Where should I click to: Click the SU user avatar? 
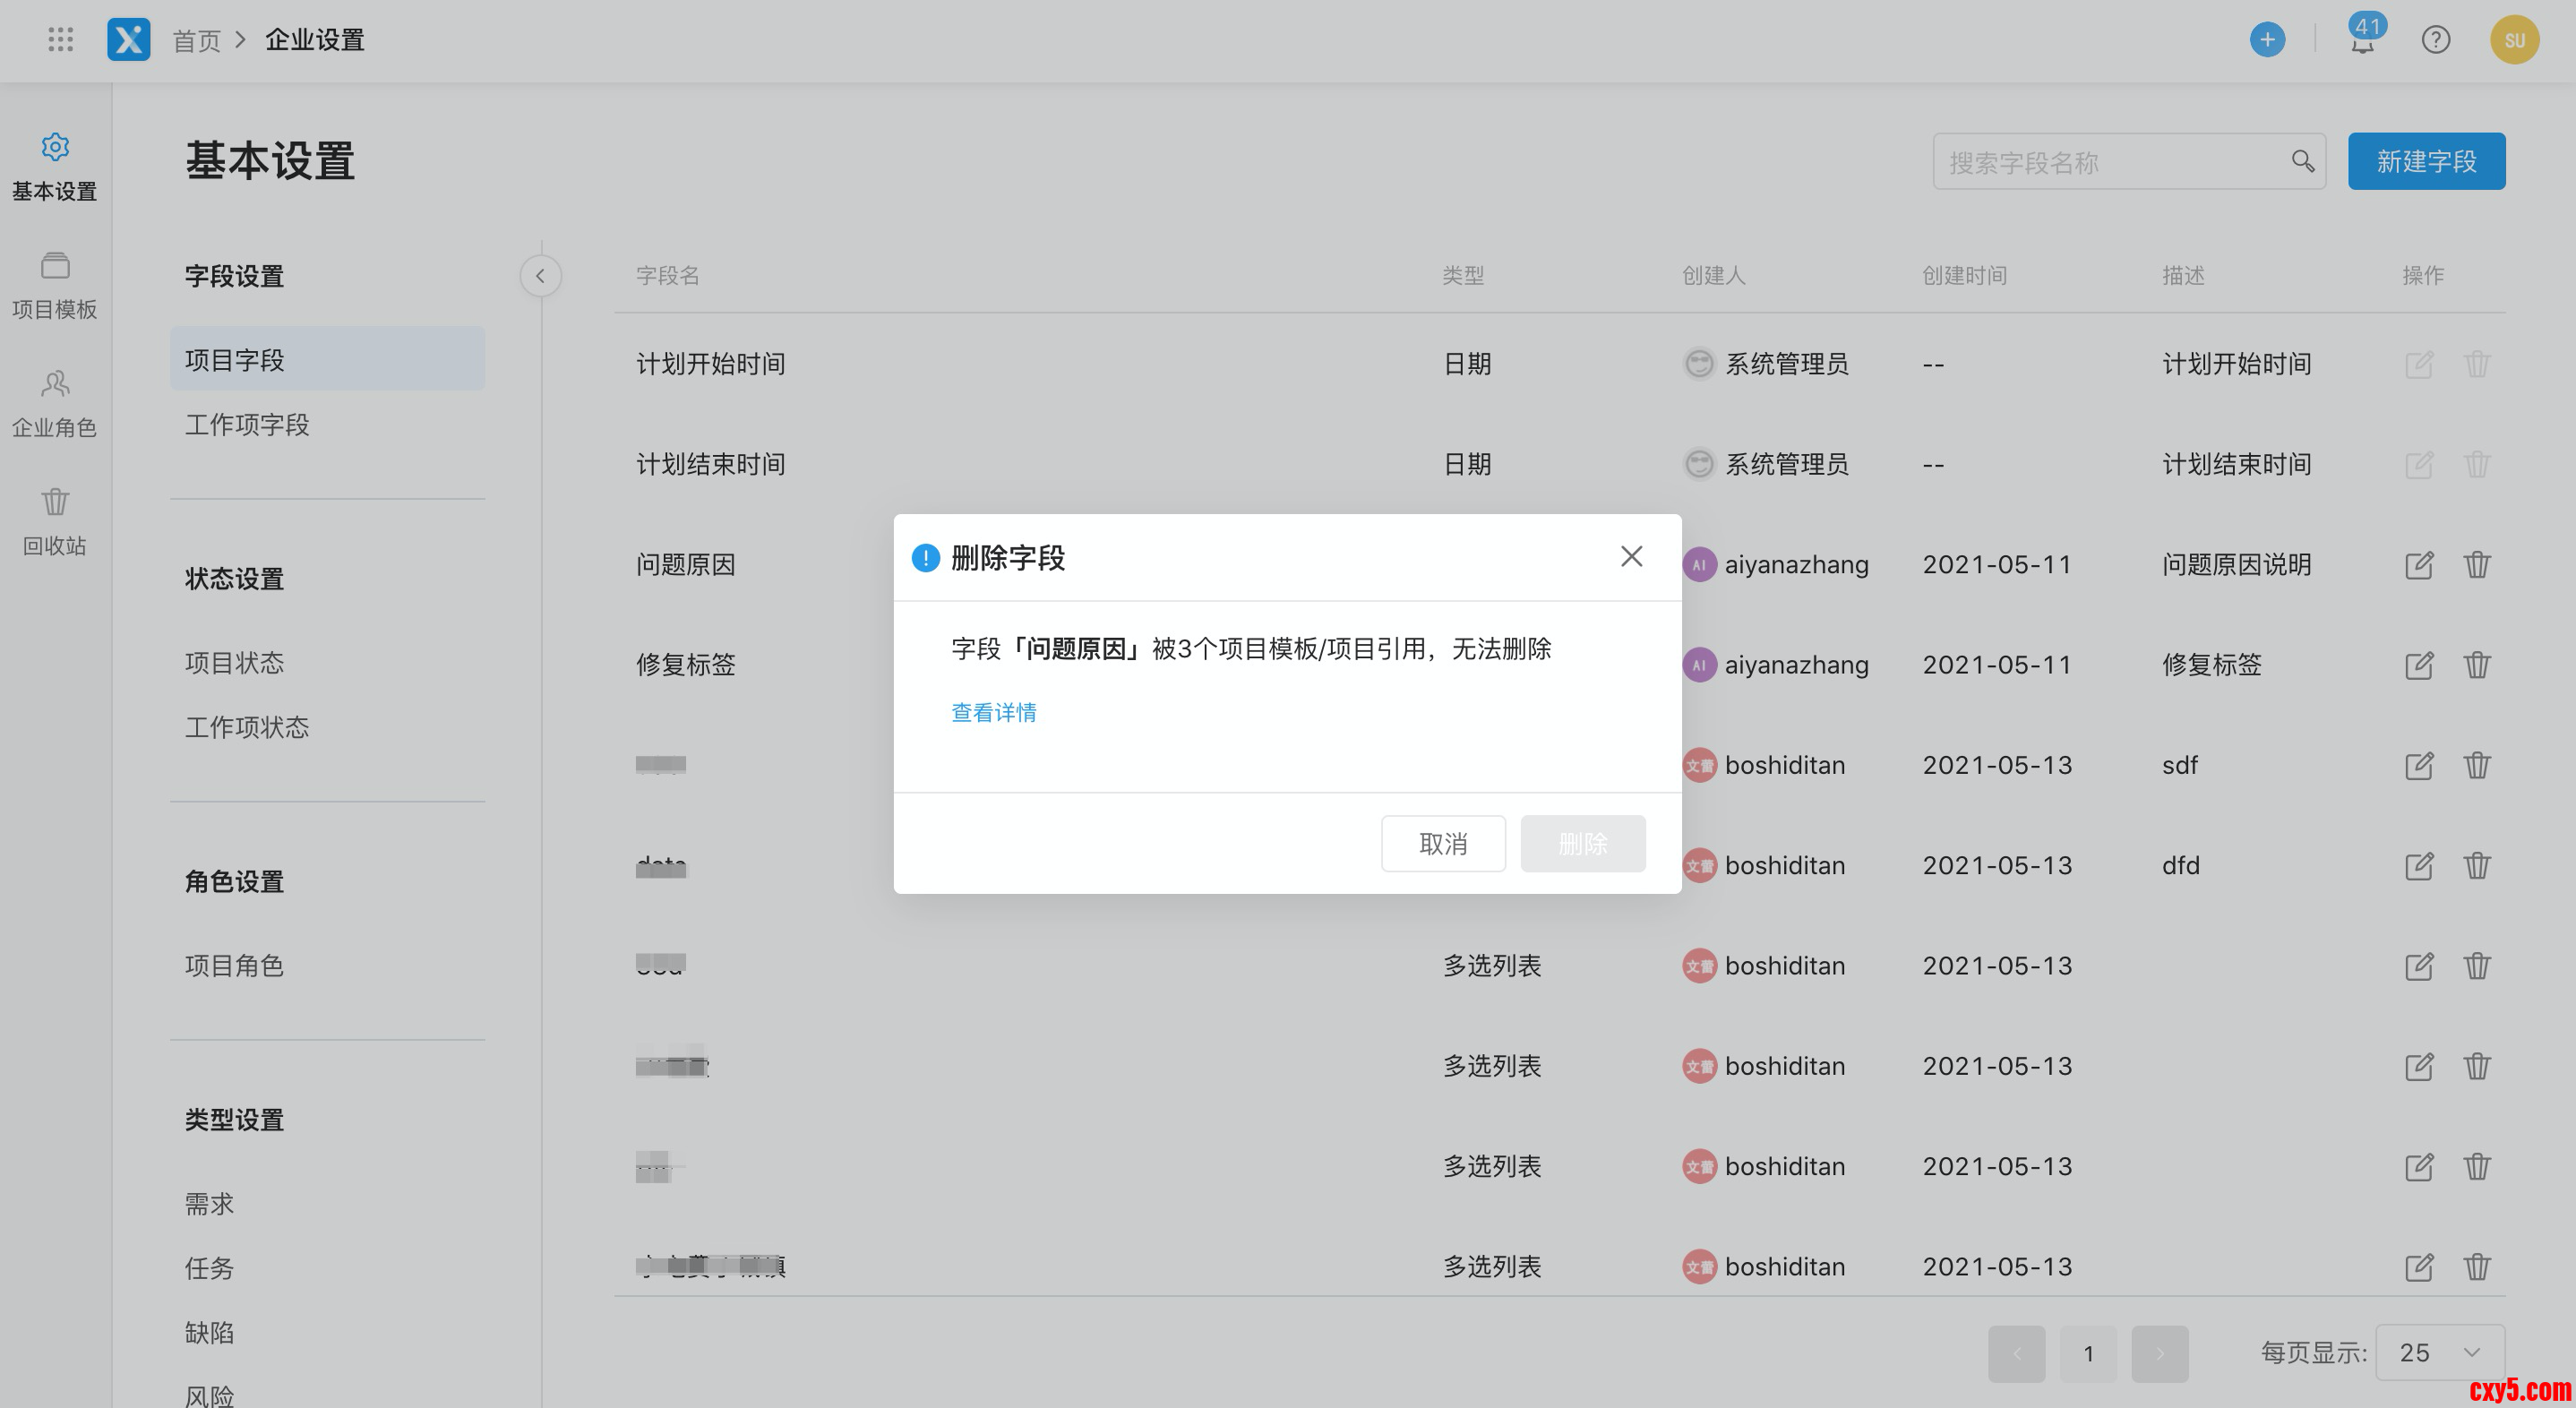[2514, 40]
